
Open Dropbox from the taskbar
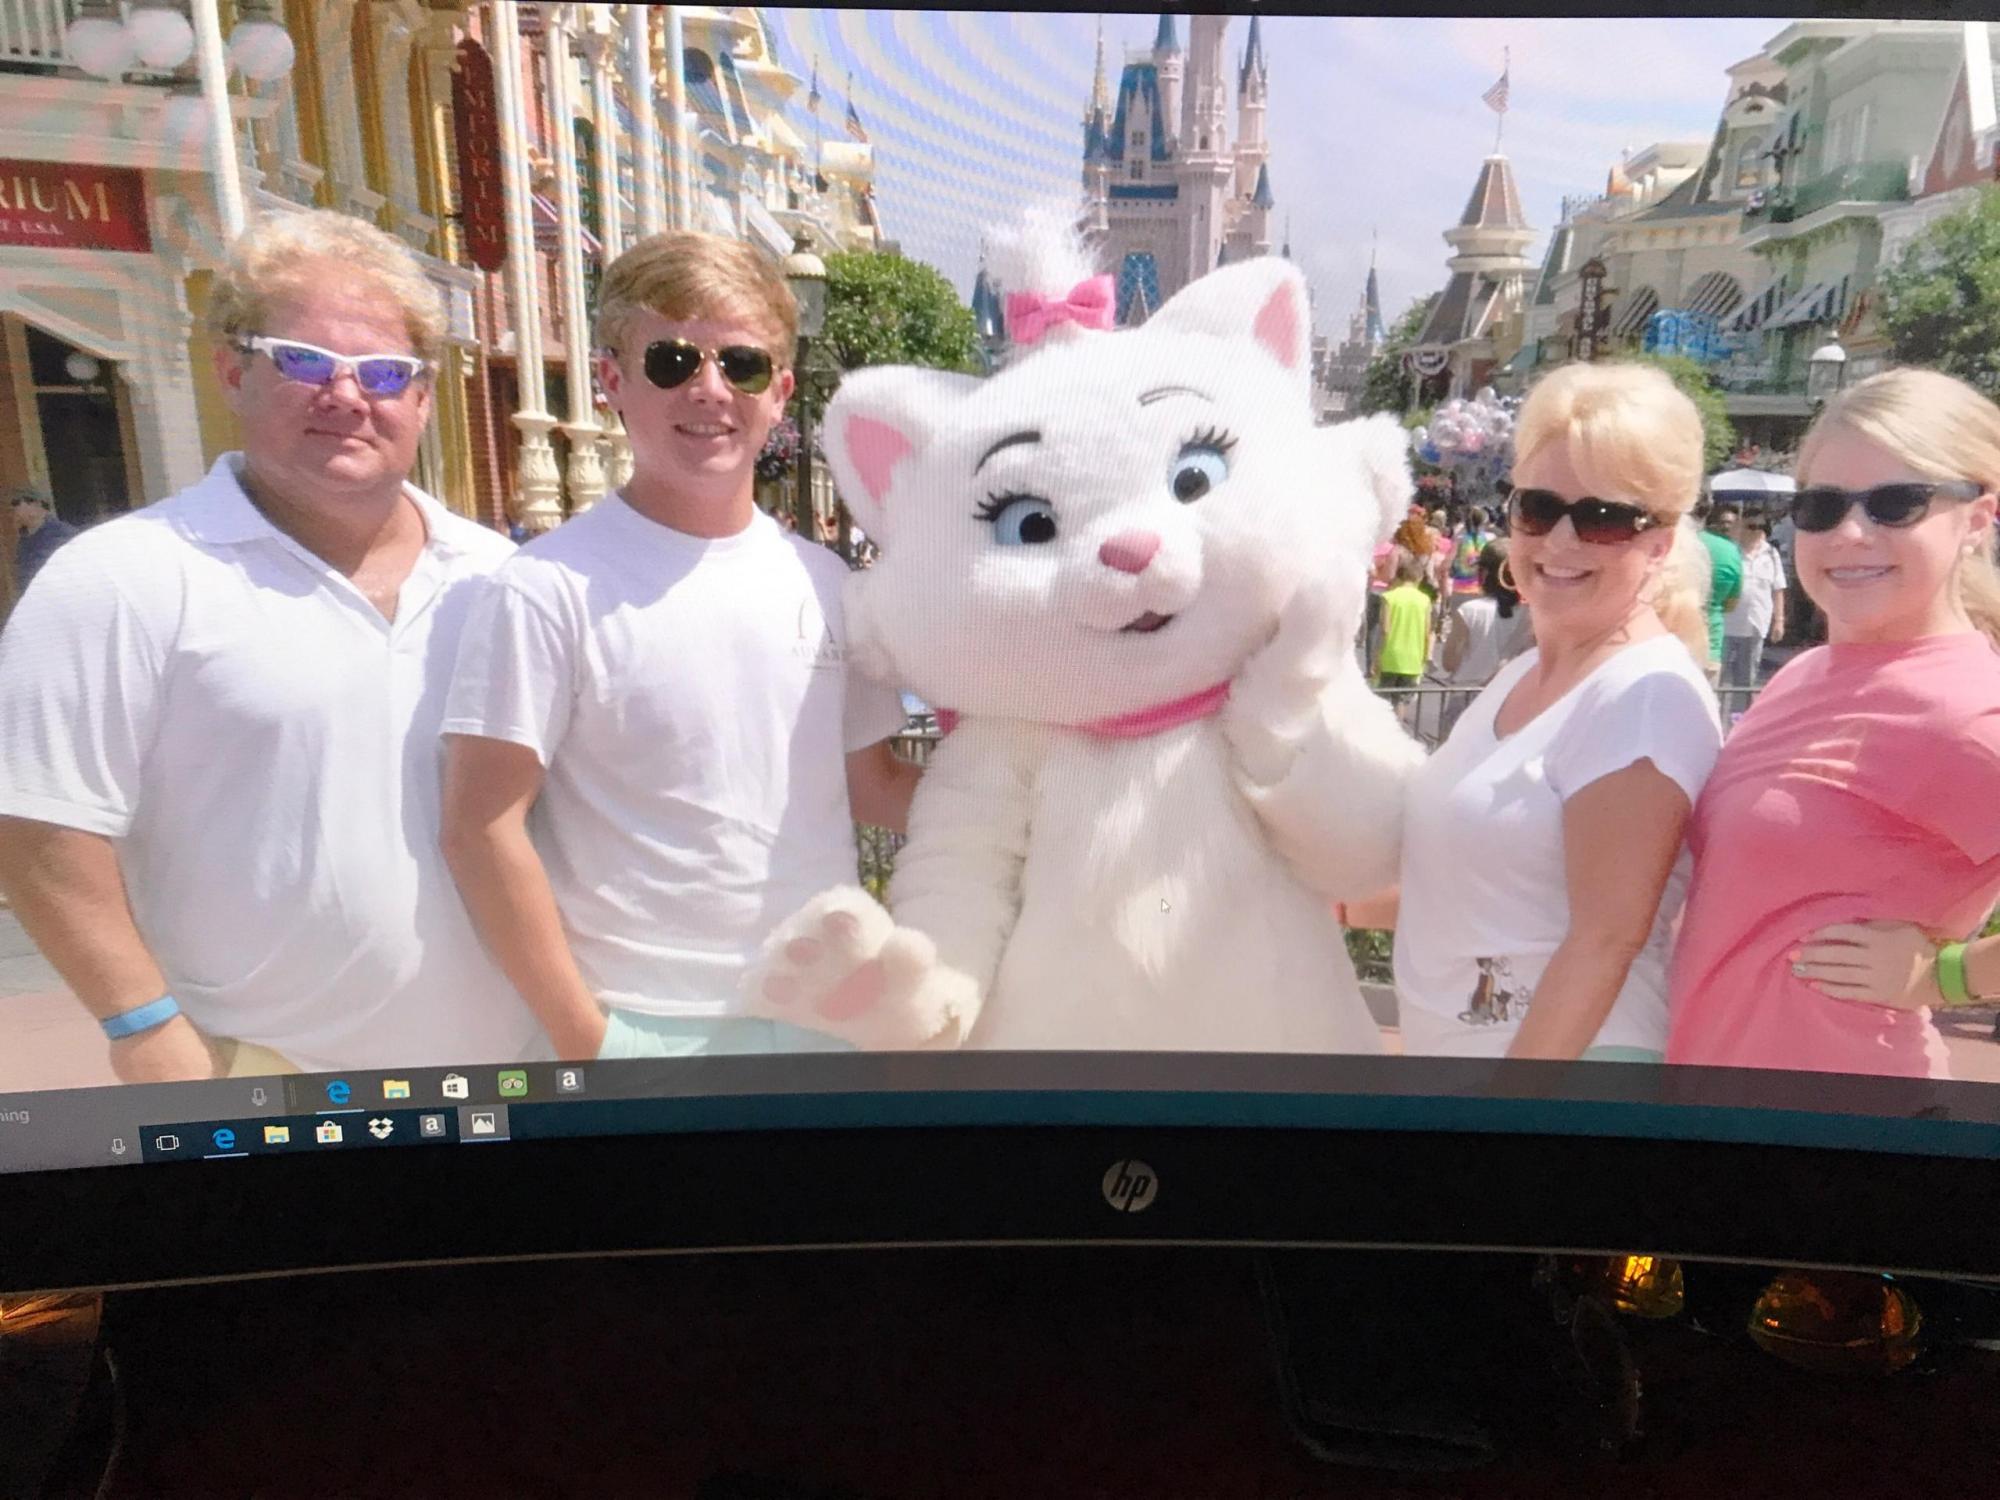point(380,1128)
